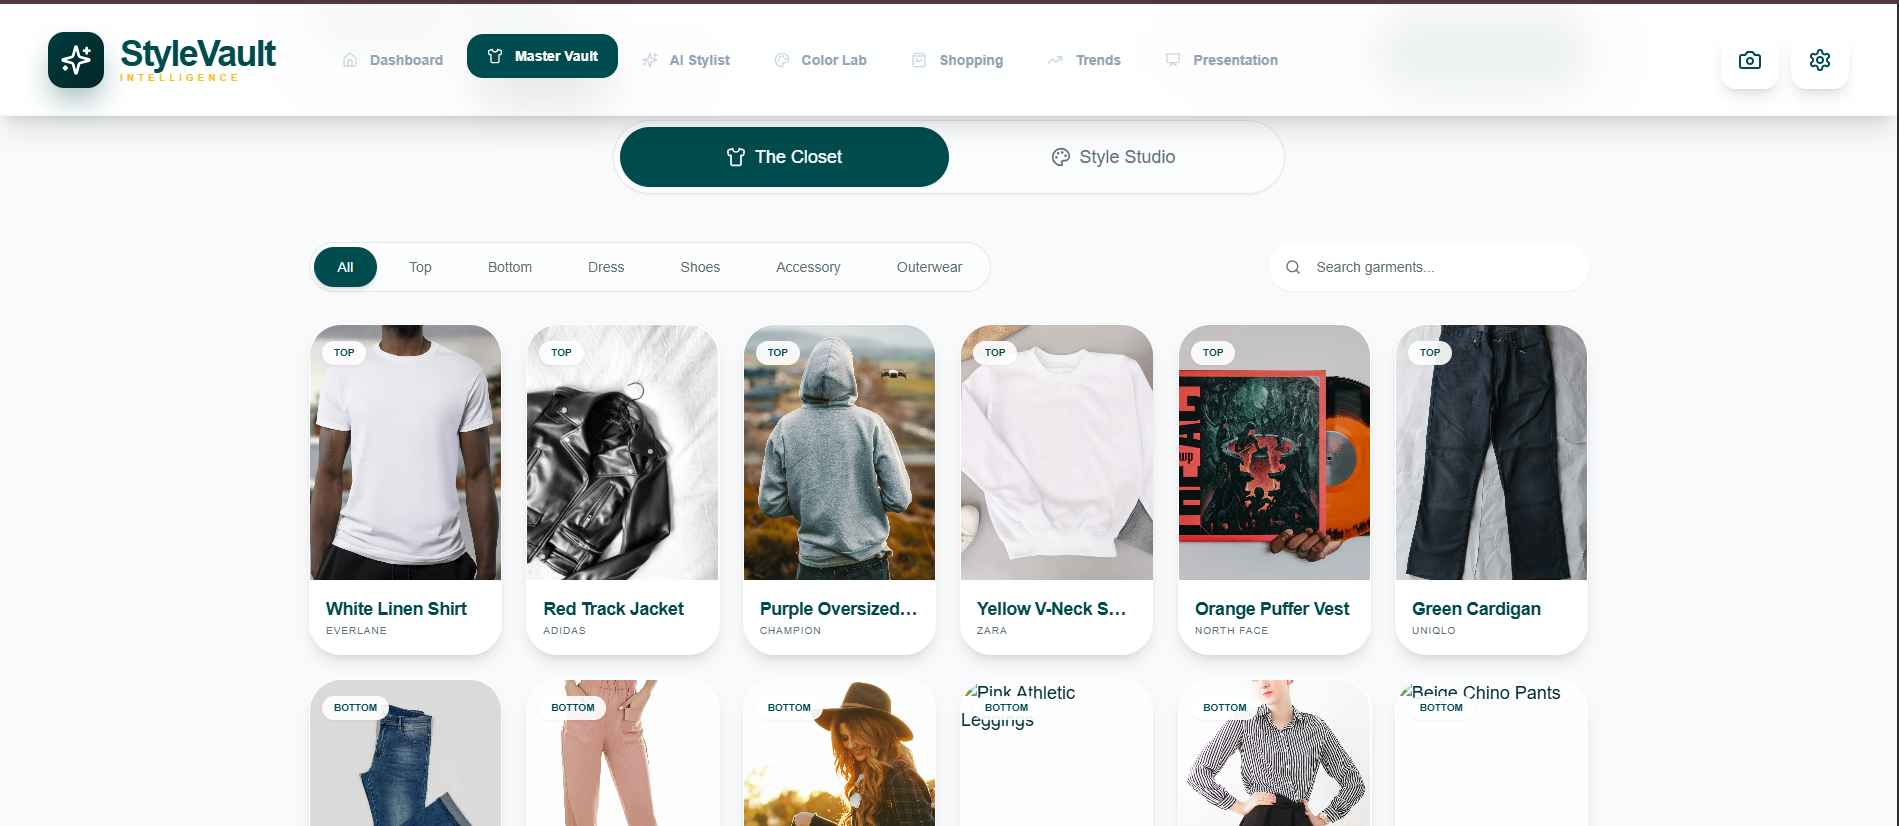Show only Outerwear garments
Viewport: 1899px width, 826px height.
(x=929, y=267)
